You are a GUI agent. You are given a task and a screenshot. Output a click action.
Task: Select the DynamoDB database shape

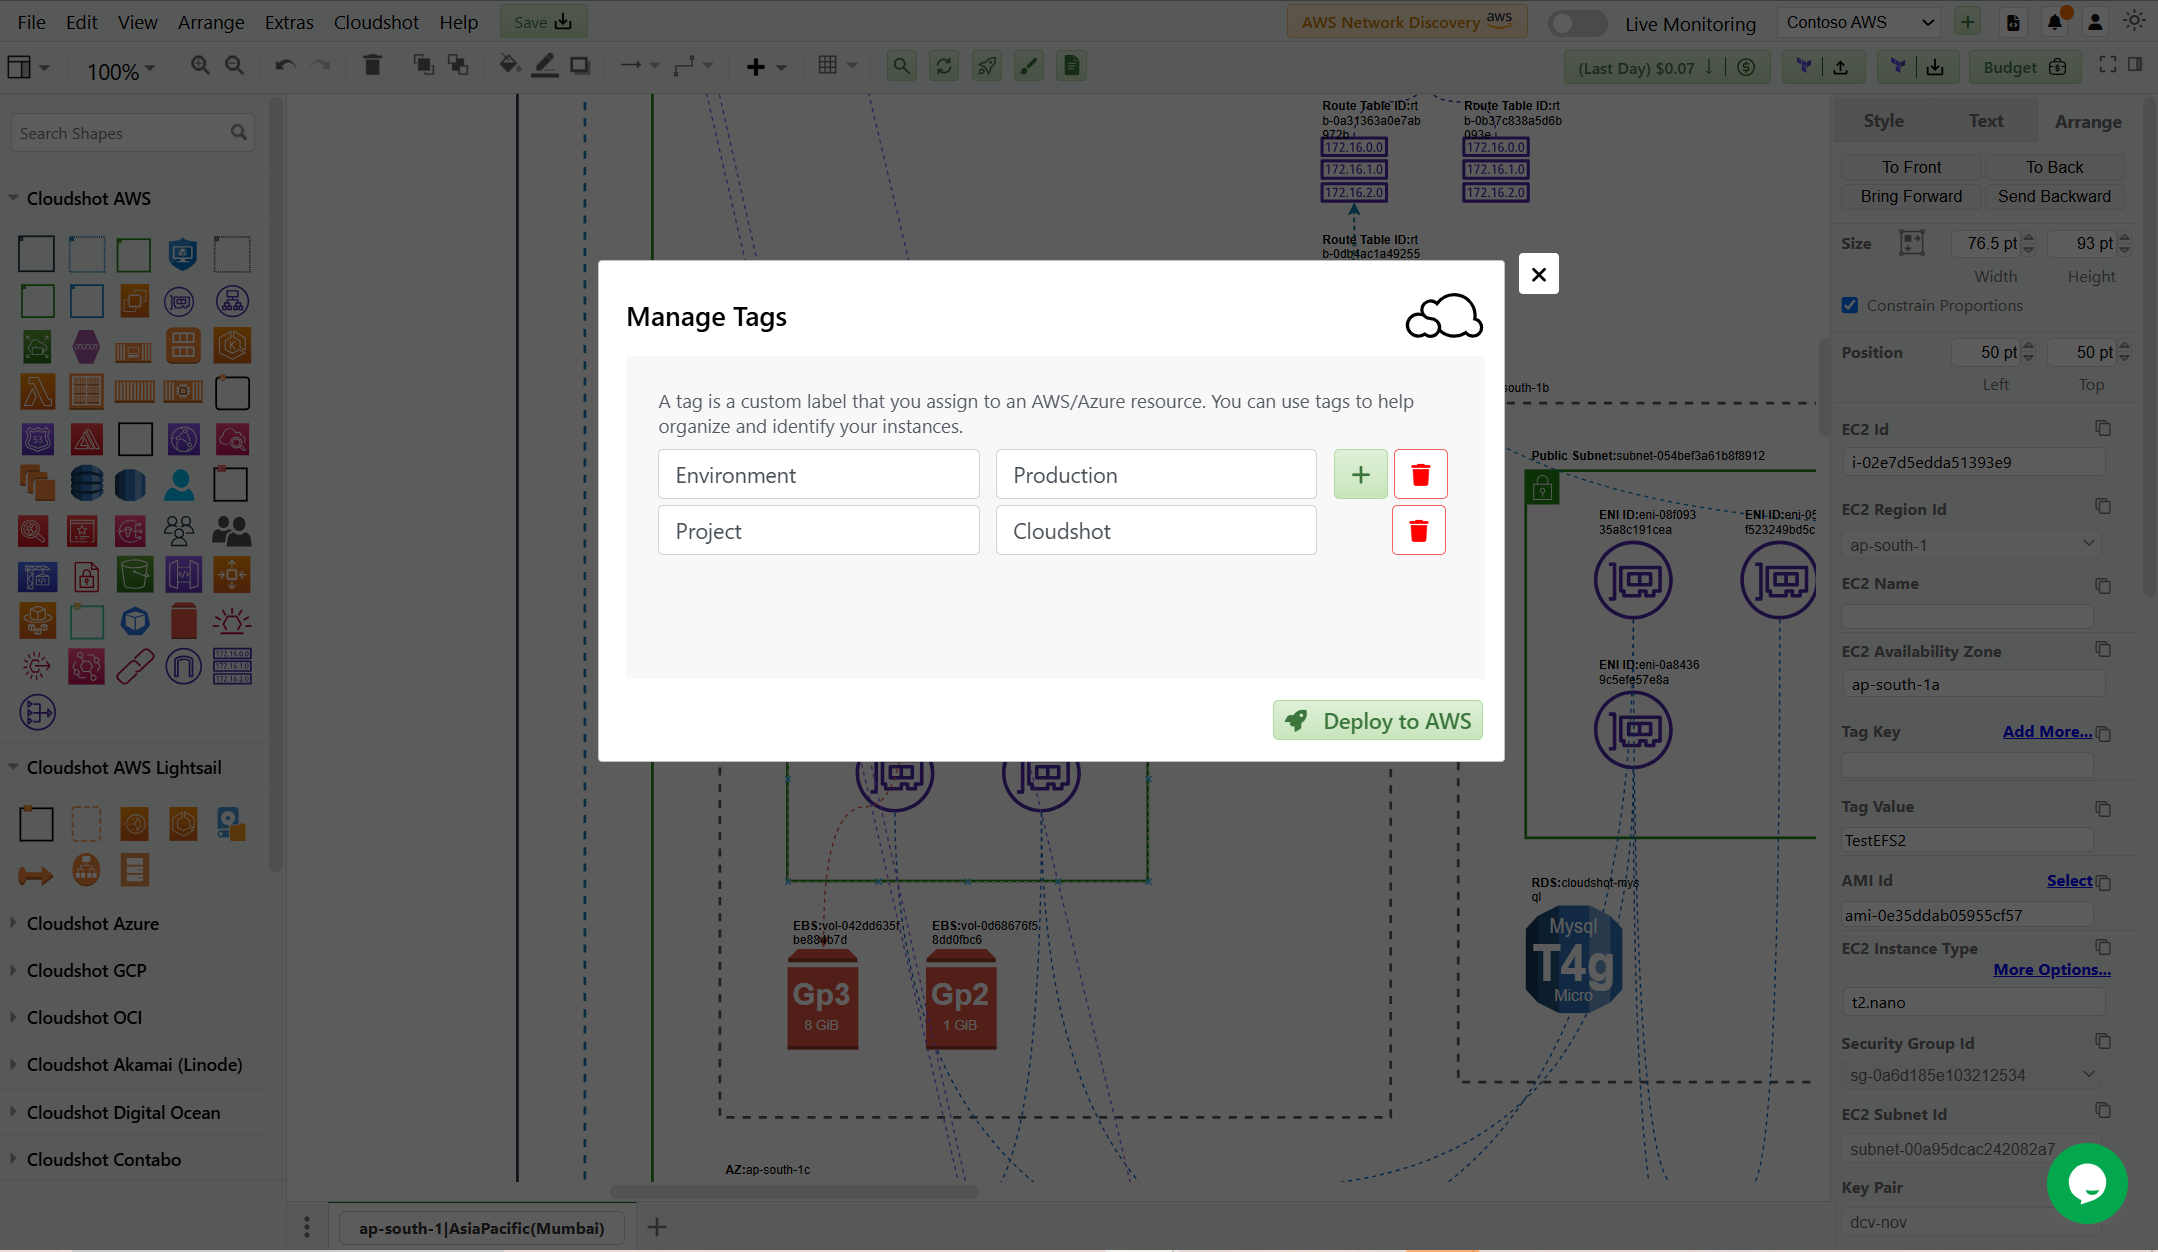pos(86,483)
